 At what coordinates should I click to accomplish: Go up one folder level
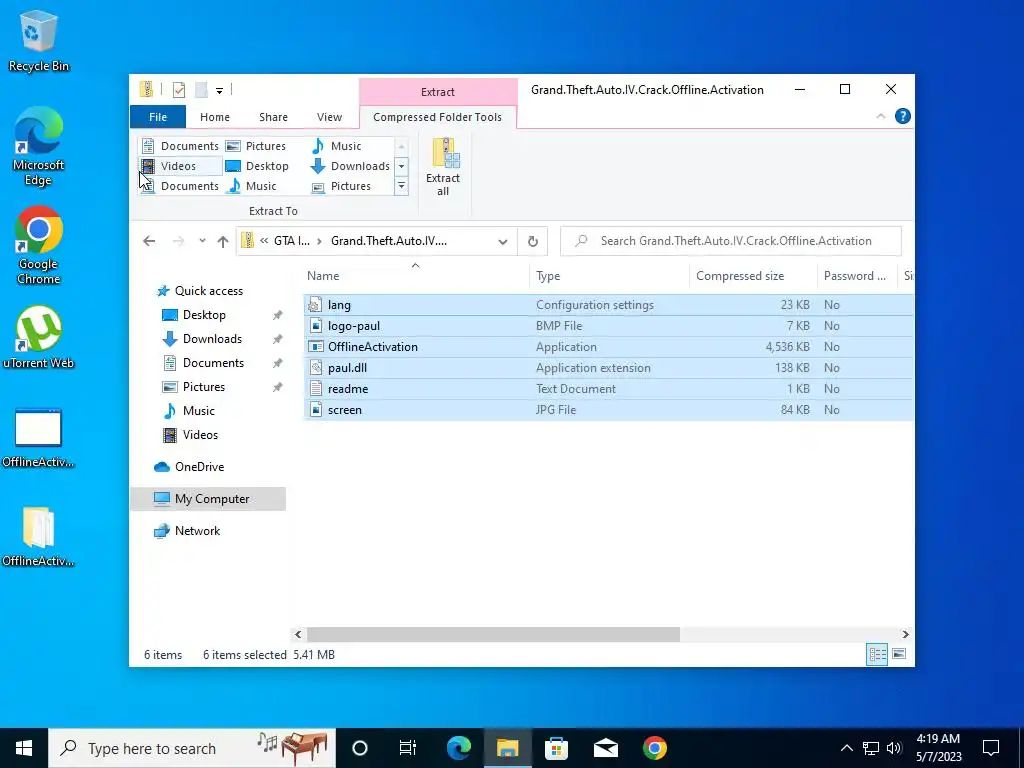pyautogui.click(x=223, y=241)
